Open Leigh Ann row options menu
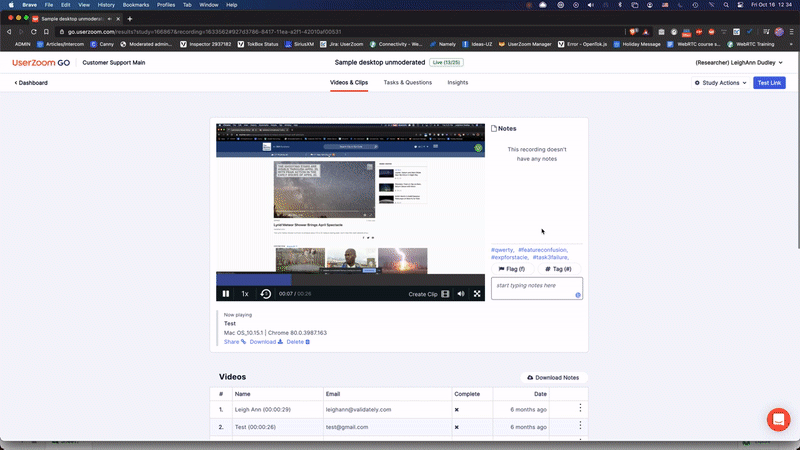The image size is (800, 450). tap(580, 408)
